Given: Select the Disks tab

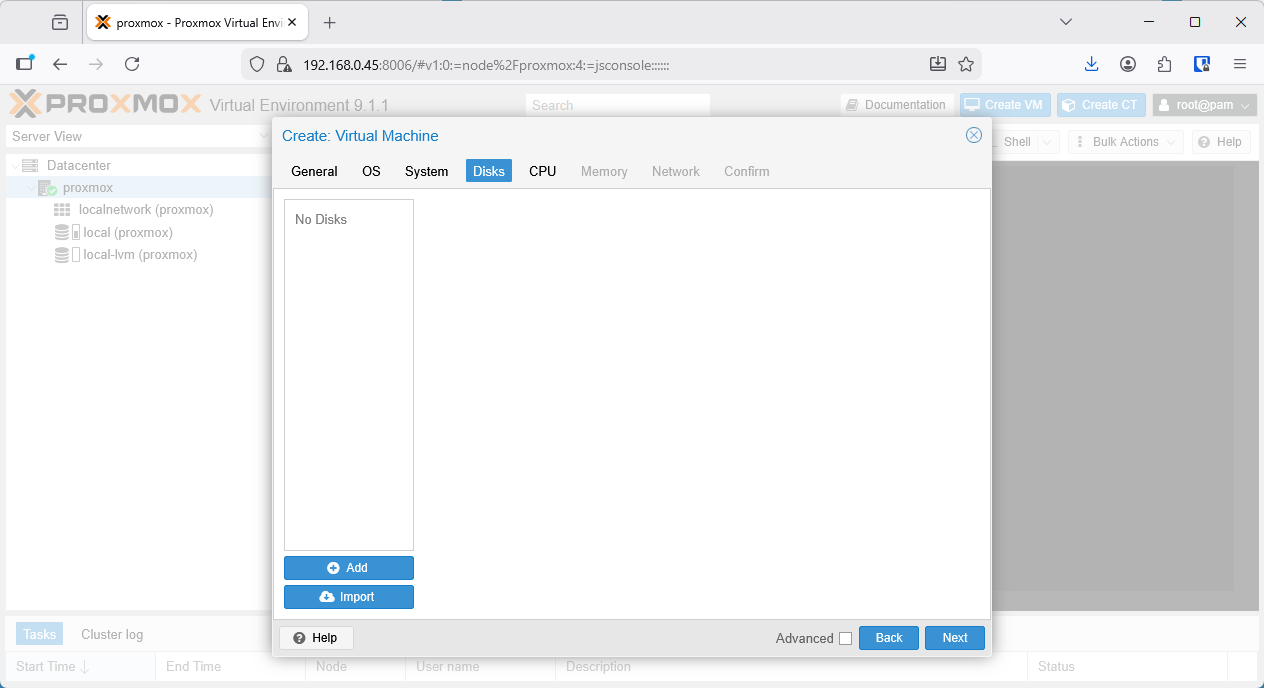Looking at the screenshot, I should tap(489, 171).
